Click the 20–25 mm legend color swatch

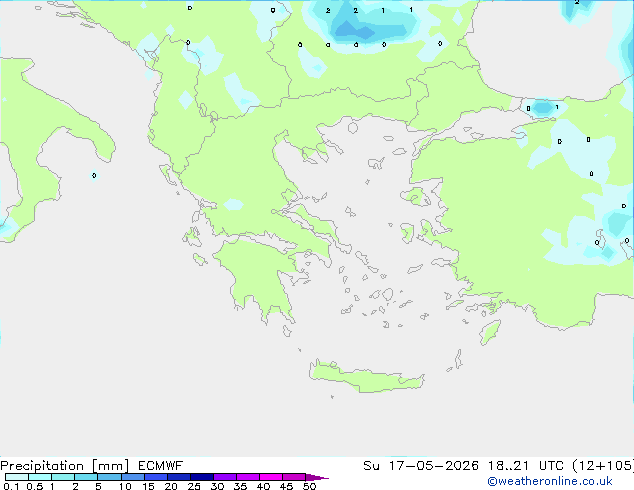tap(178, 477)
